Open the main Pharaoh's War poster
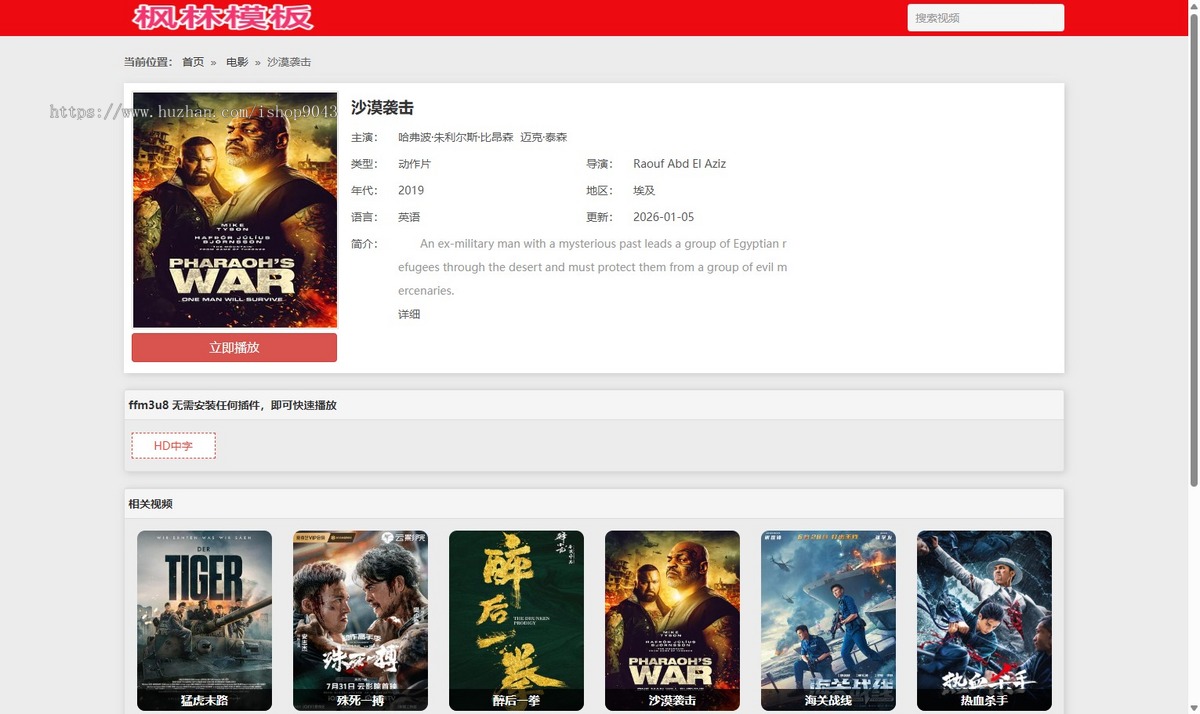The image size is (1200, 714). [235, 210]
